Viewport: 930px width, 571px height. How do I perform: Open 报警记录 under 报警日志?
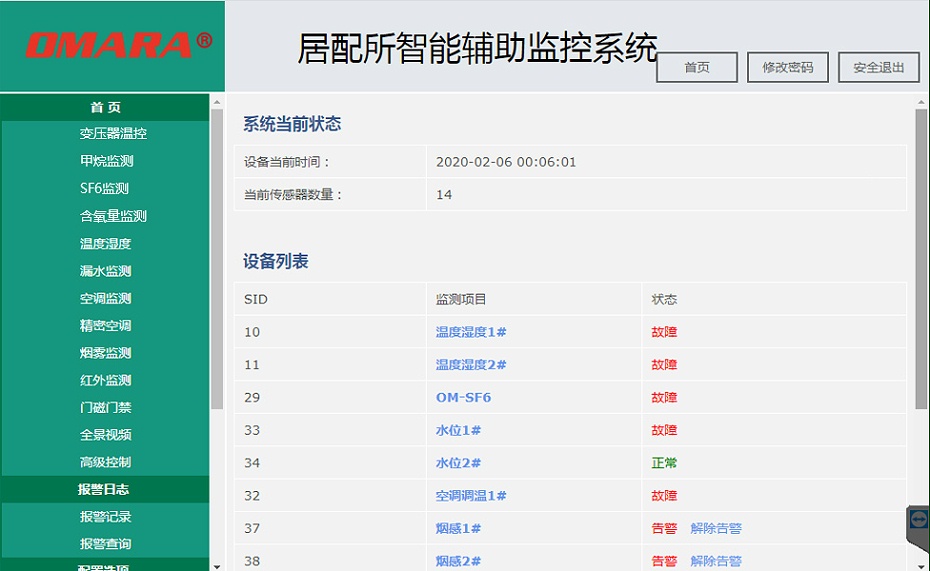pos(106,517)
